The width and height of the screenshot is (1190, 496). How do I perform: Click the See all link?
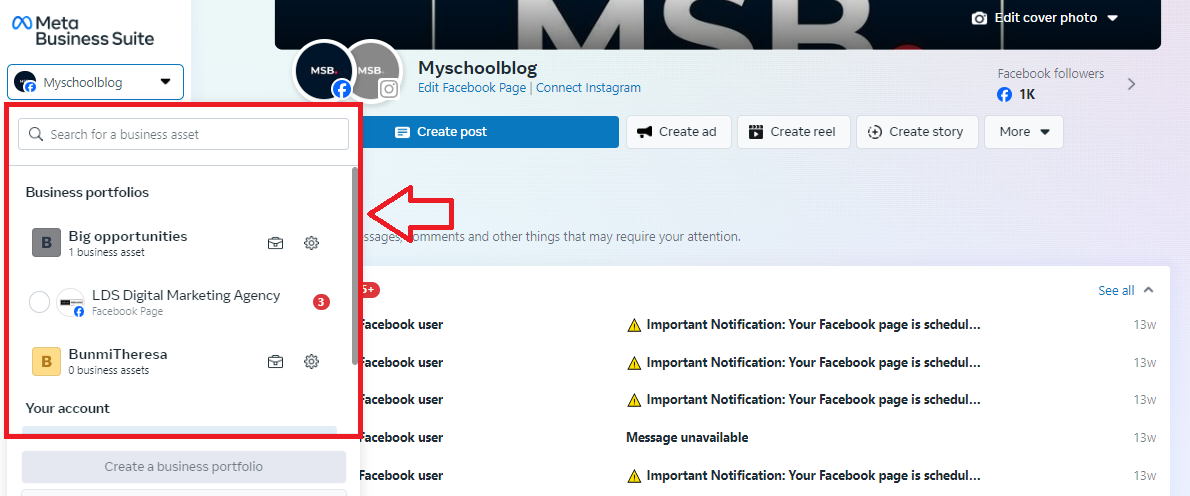click(1116, 290)
